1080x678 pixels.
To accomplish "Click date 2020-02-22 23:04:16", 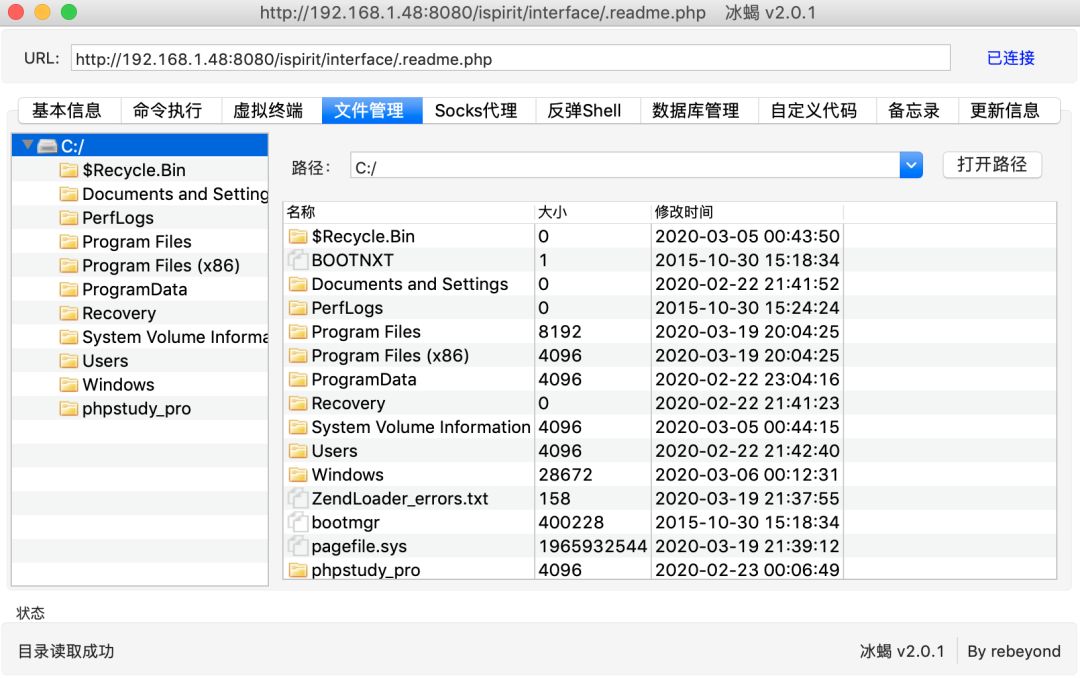I will coord(747,380).
